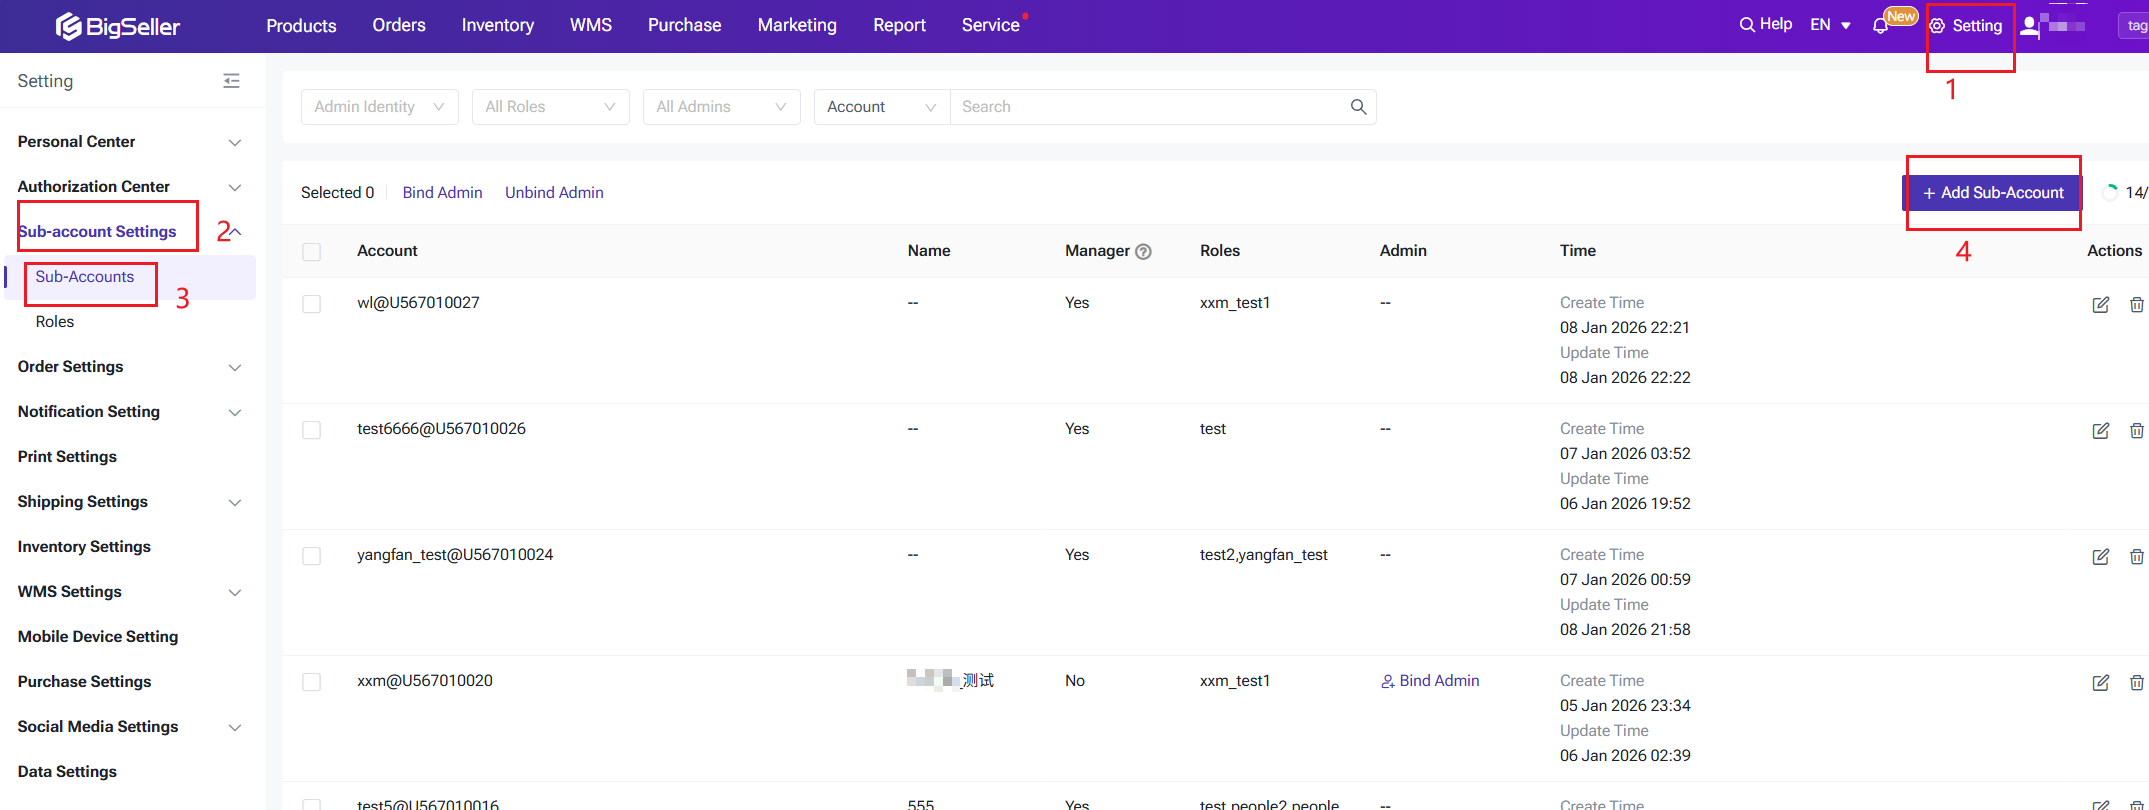Open the All Roles filter dropdown

pyautogui.click(x=550, y=107)
